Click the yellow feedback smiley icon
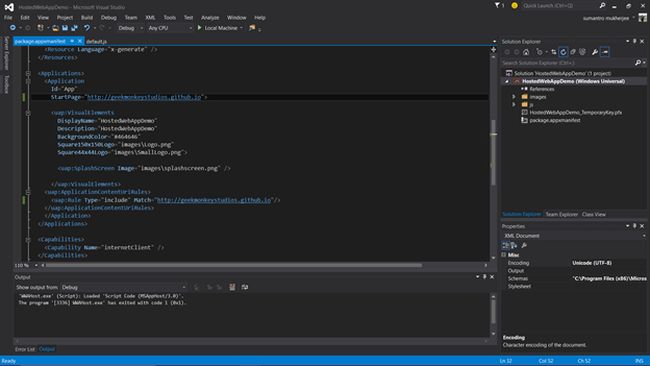The width and height of the screenshot is (650, 366). [514, 5]
